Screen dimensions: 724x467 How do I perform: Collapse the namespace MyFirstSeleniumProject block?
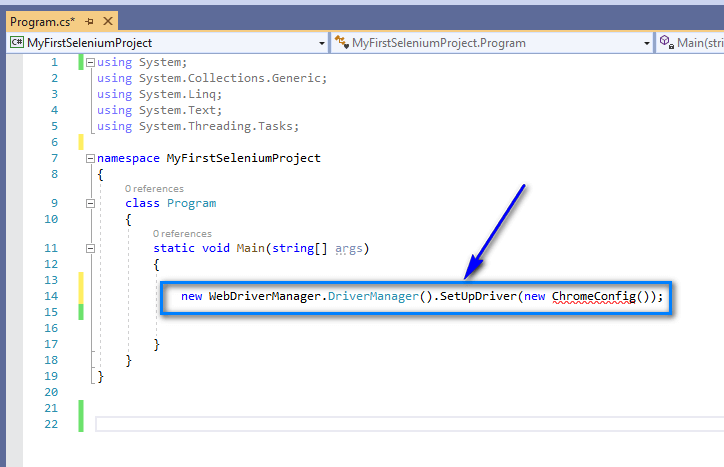coord(90,158)
